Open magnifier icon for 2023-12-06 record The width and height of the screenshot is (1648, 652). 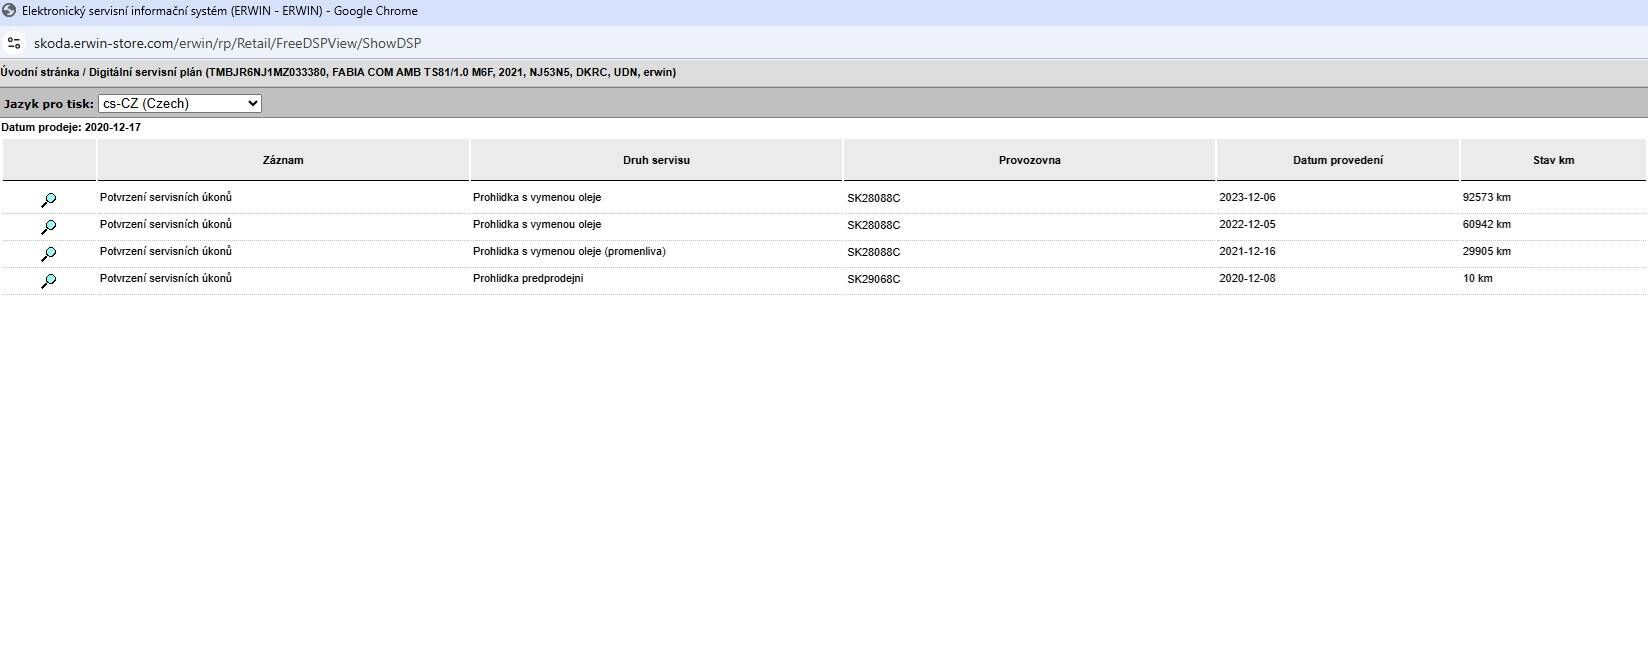coord(48,200)
